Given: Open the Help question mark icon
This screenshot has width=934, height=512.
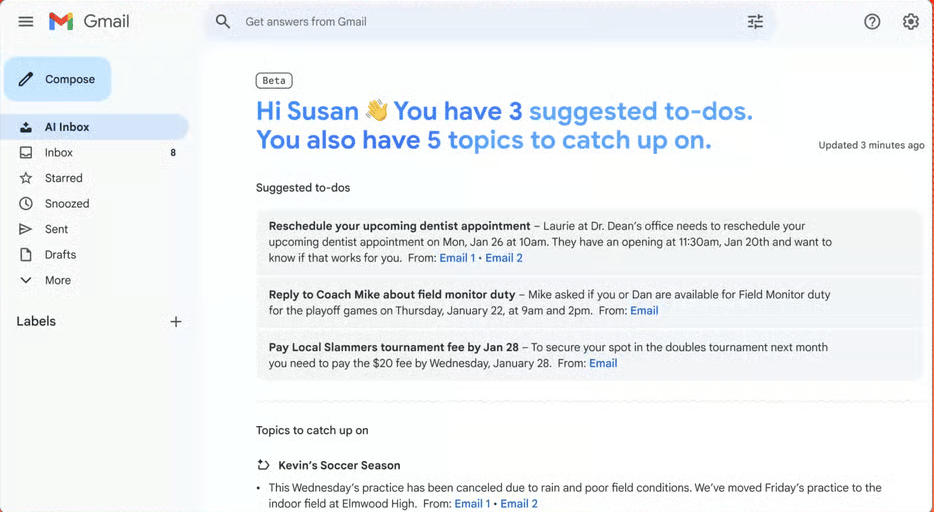Looking at the screenshot, I should pos(872,22).
